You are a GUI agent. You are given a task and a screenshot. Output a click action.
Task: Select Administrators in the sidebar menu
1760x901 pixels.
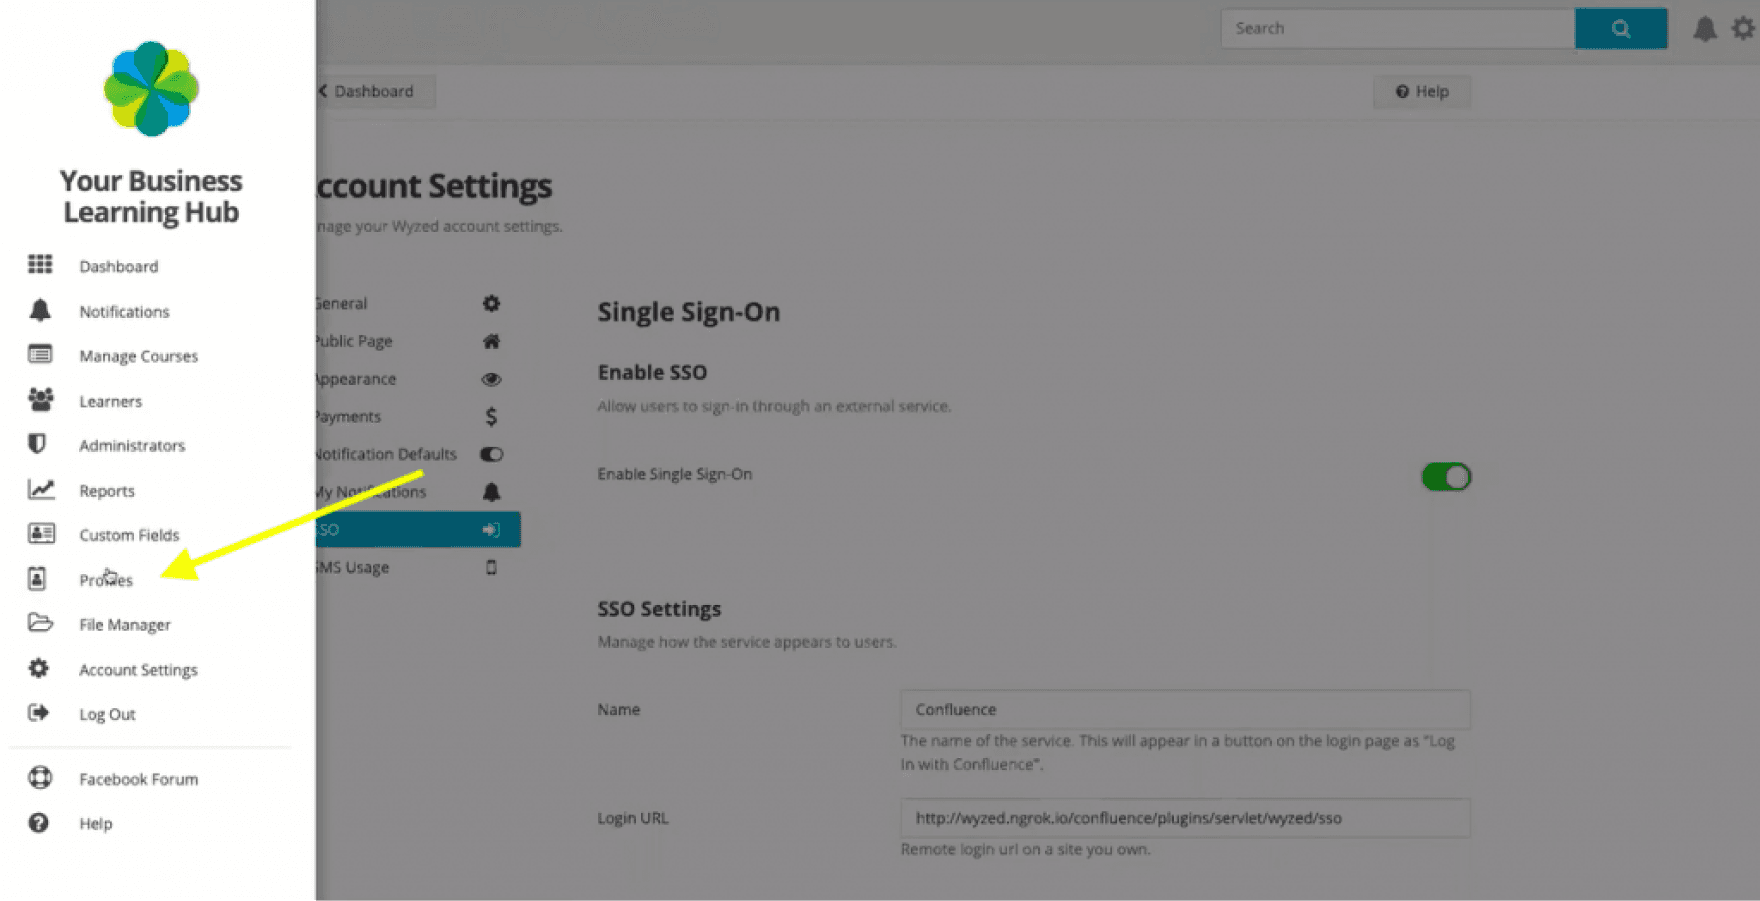click(132, 445)
